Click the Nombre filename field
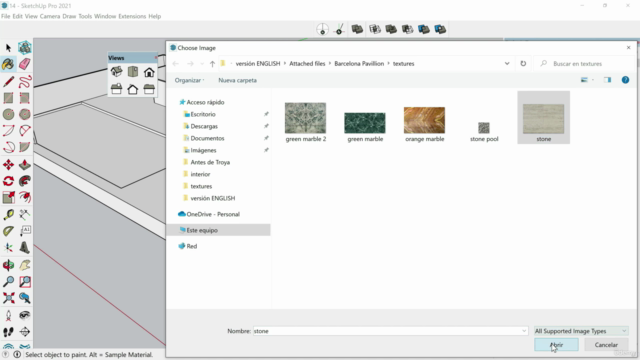This screenshot has width=640, height=360. tap(391, 331)
